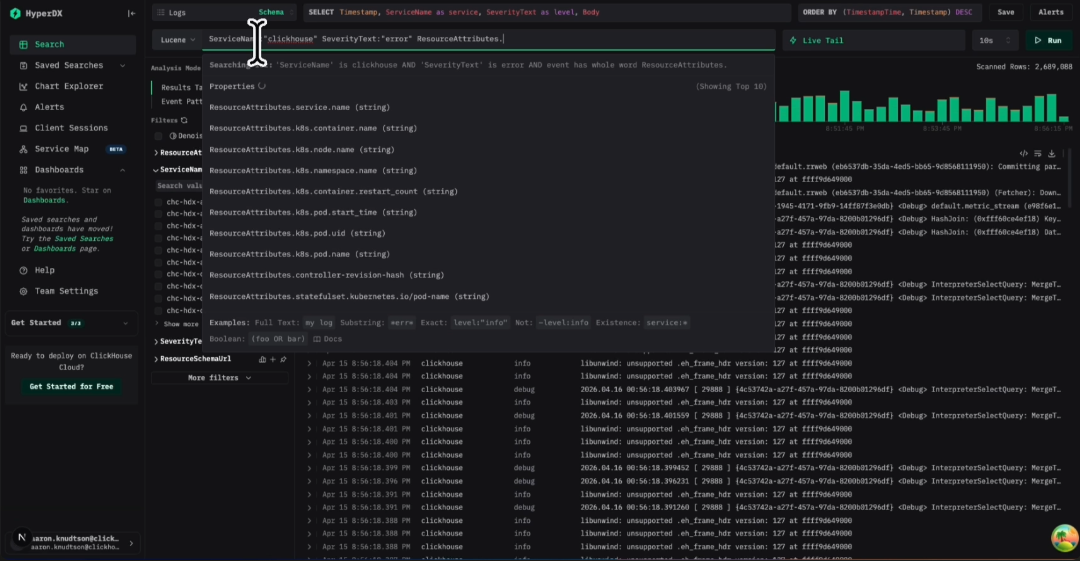Open the Logs data source dropdown
Image resolution: width=1080 pixels, height=561 pixels.
coord(225,12)
